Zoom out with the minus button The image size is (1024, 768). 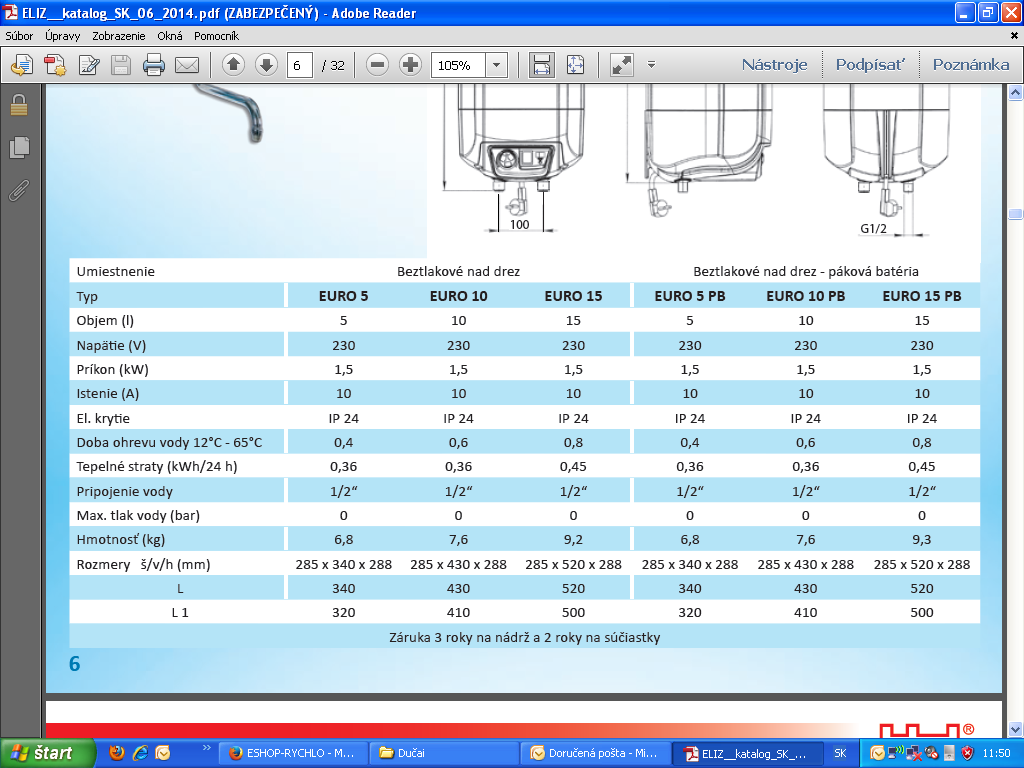[377, 65]
